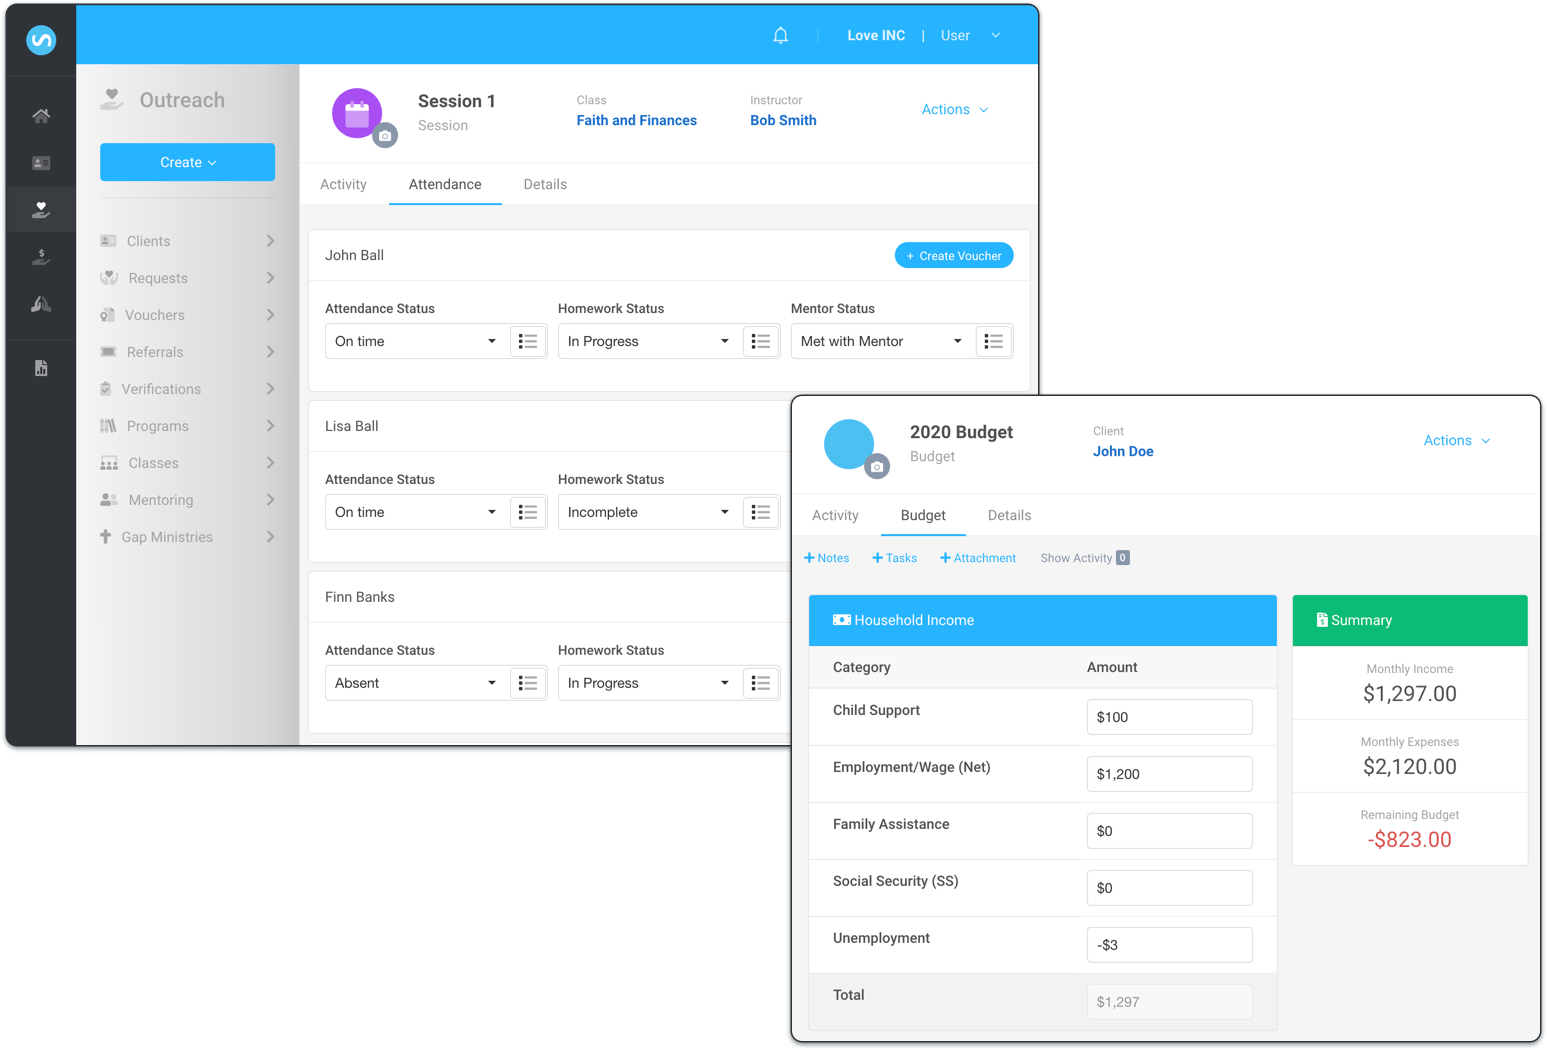This screenshot has width=1547, height=1050.
Task: Open the praying hands rail icon
Action: pyautogui.click(x=41, y=304)
